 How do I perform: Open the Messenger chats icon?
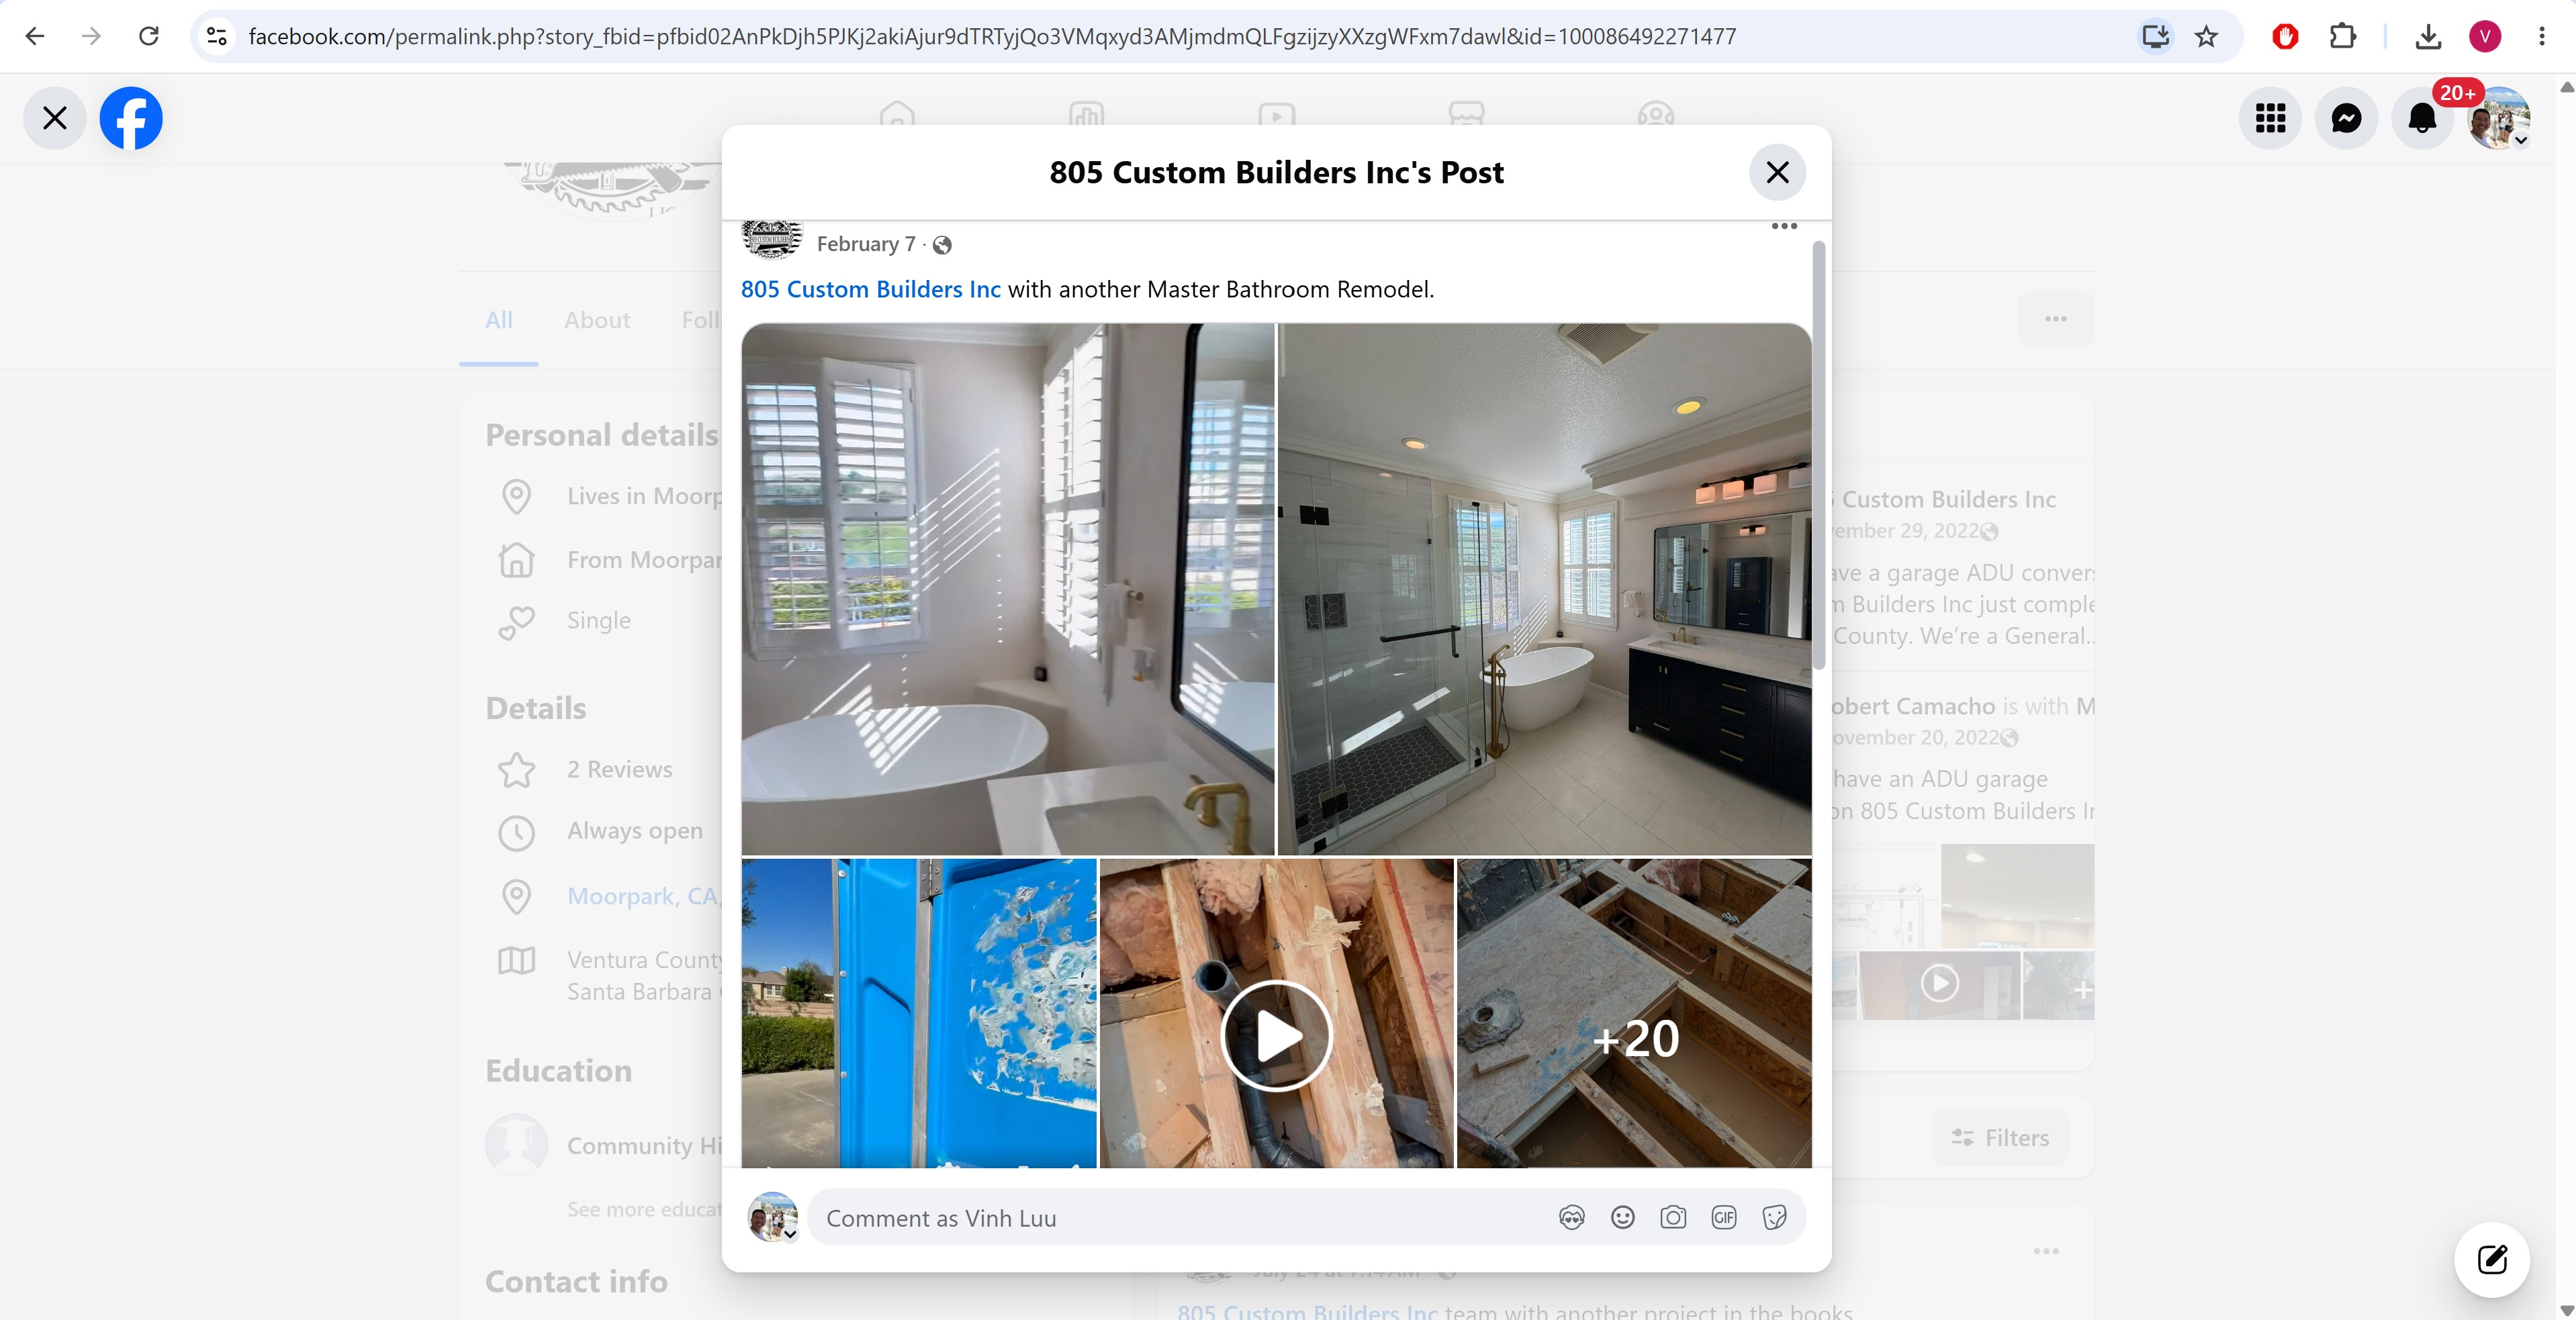click(x=2346, y=118)
